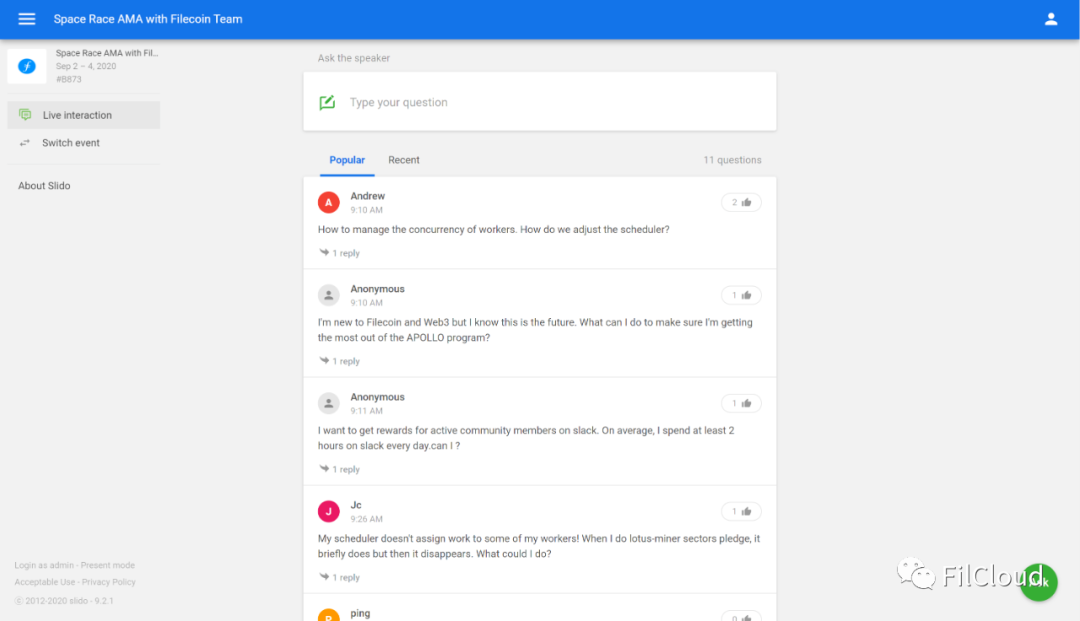Open Acceptable Use link
The image size is (1080, 621).
pyautogui.click(x=45, y=582)
